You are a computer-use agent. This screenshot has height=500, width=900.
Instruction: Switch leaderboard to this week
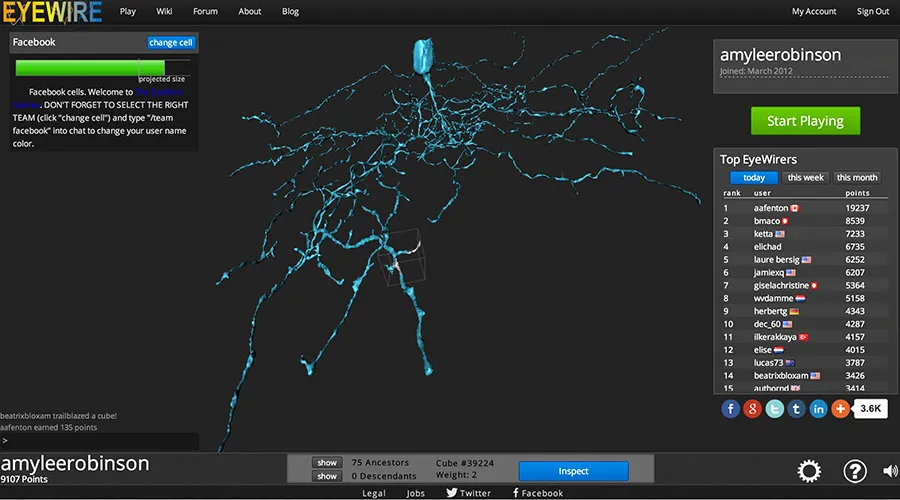(x=806, y=177)
